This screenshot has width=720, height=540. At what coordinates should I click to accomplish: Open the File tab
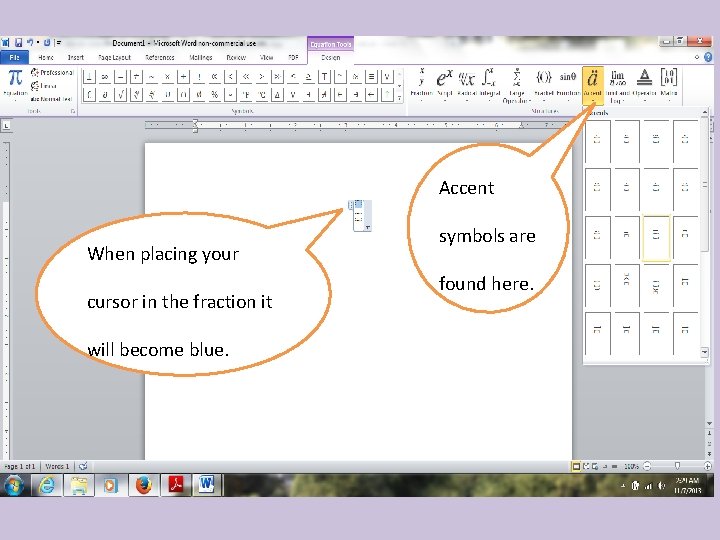click(x=15, y=57)
